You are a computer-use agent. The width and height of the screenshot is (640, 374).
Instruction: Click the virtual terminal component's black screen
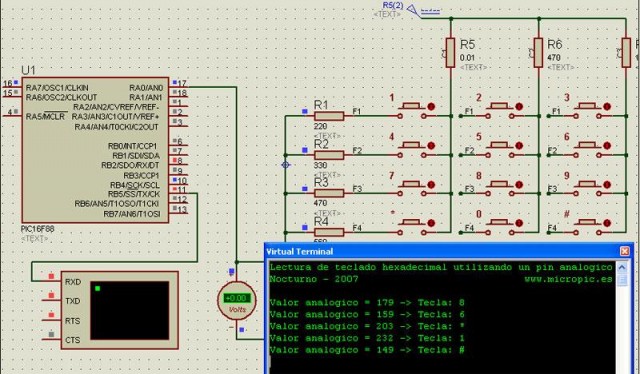click(x=129, y=310)
